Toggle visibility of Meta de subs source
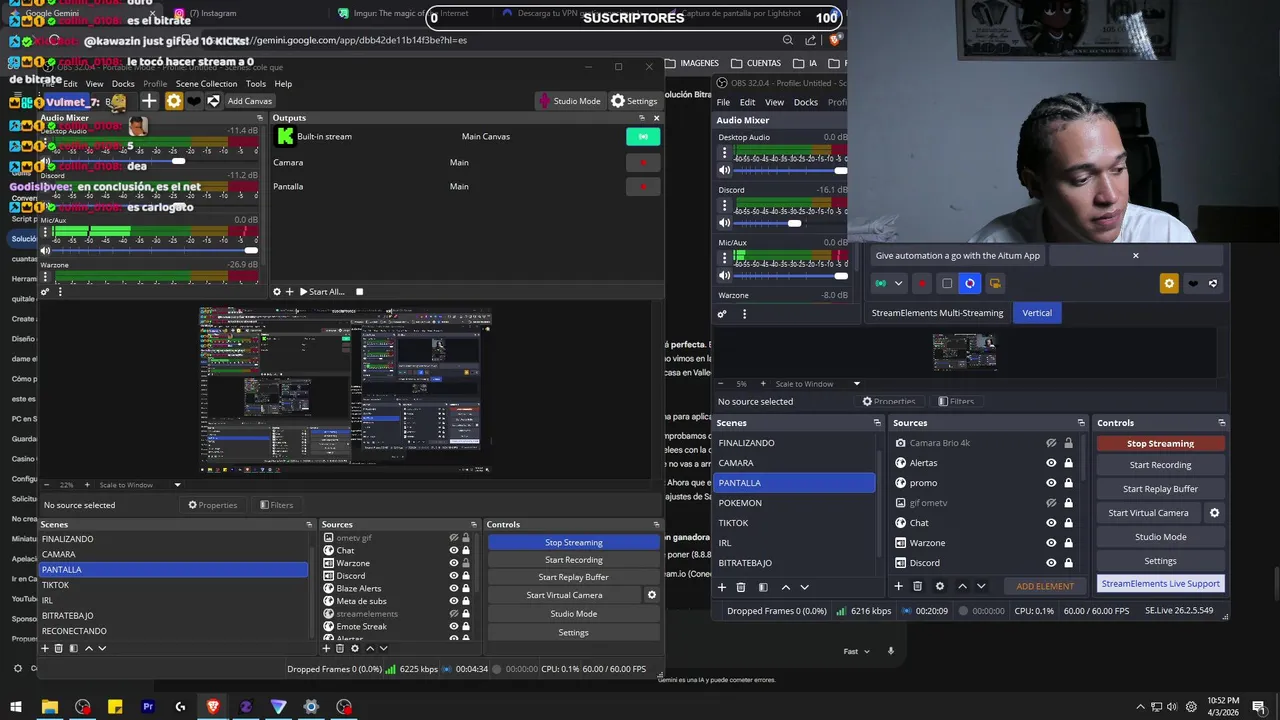Screen dimensions: 1280x720 (x=454, y=601)
